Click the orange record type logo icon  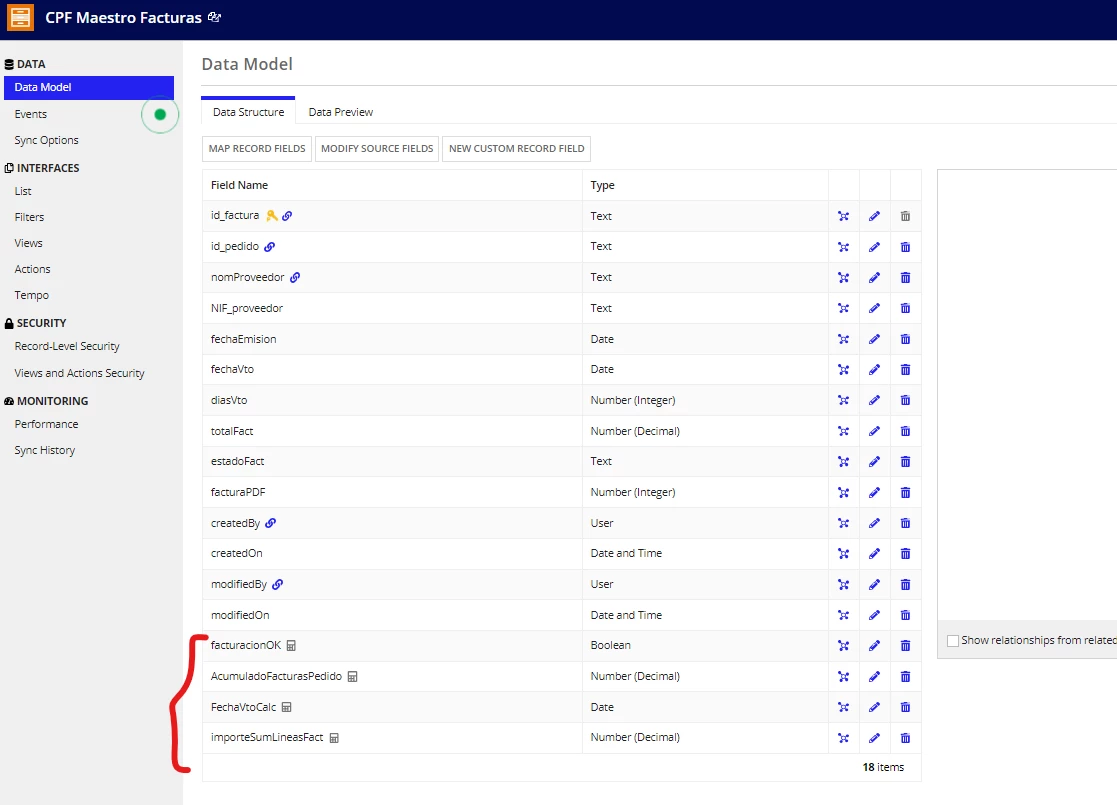tap(20, 18)
